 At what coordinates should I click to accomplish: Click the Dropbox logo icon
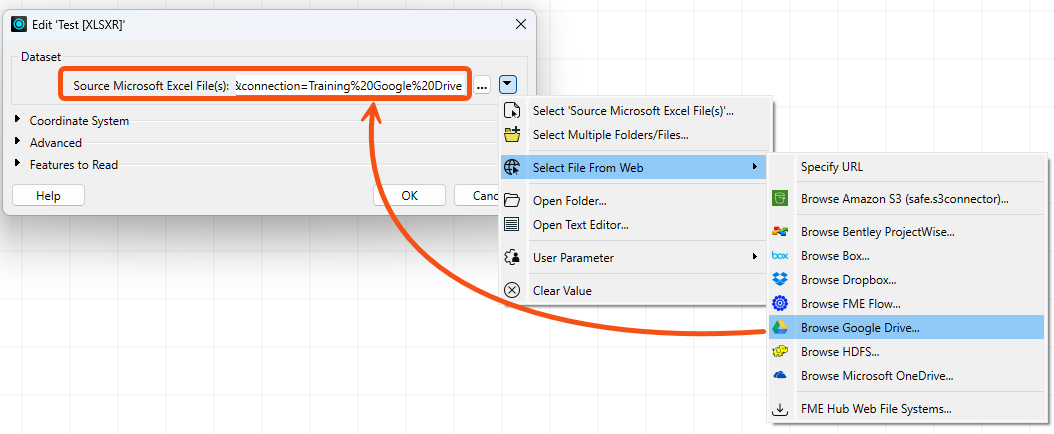click(780, 279)
